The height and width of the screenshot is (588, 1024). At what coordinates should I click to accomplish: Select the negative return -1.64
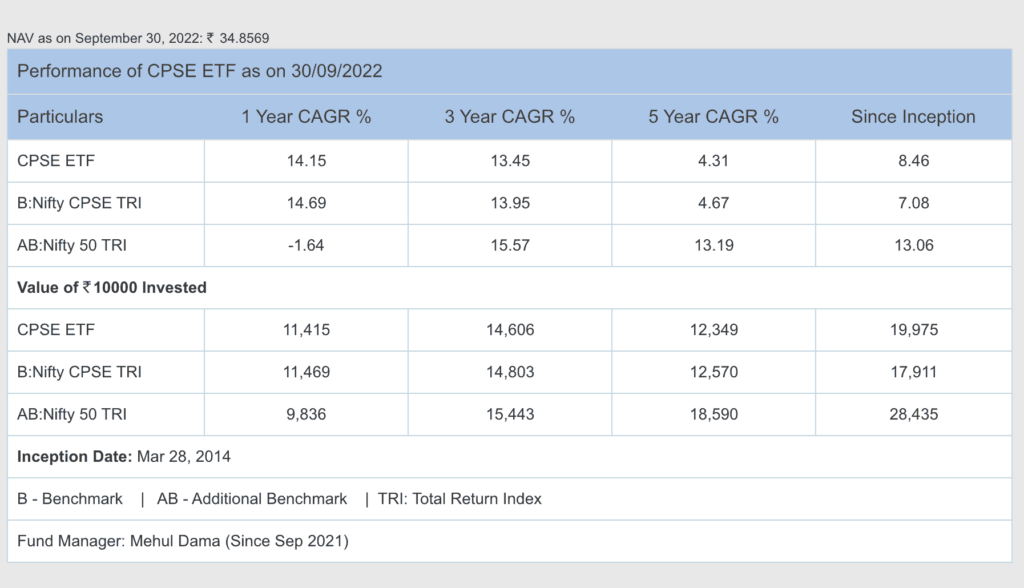pos(306,245)
